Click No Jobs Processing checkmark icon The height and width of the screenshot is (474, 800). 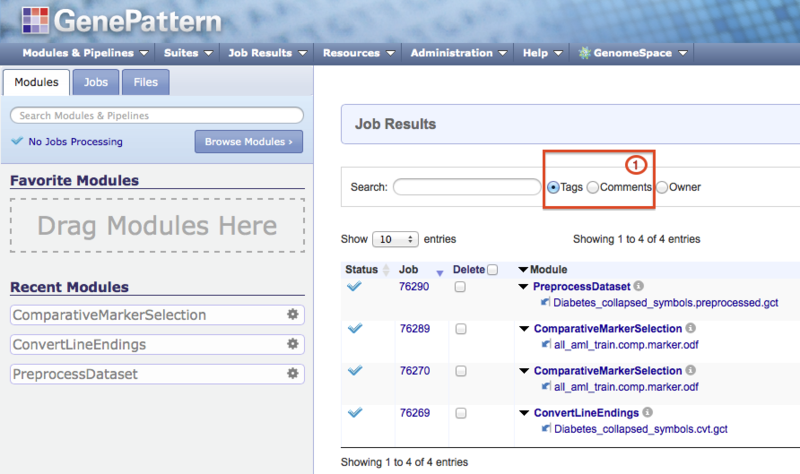pos(17,141)
